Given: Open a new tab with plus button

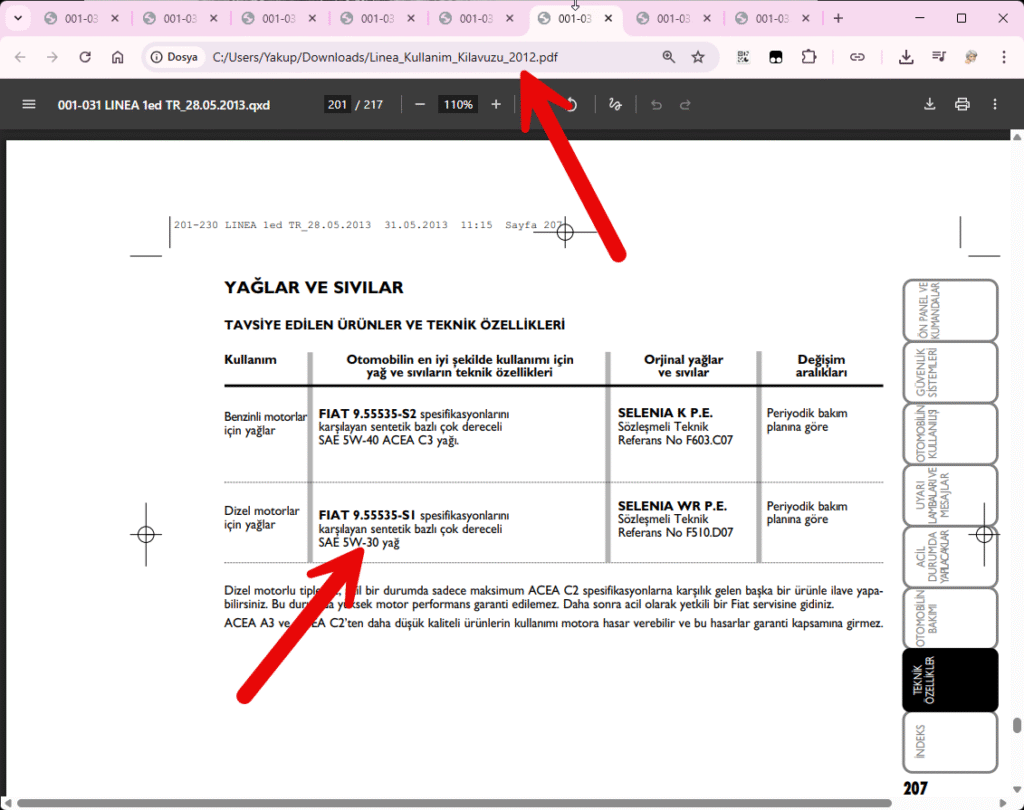Looking at the screenshot, I should tap(838, 18).
